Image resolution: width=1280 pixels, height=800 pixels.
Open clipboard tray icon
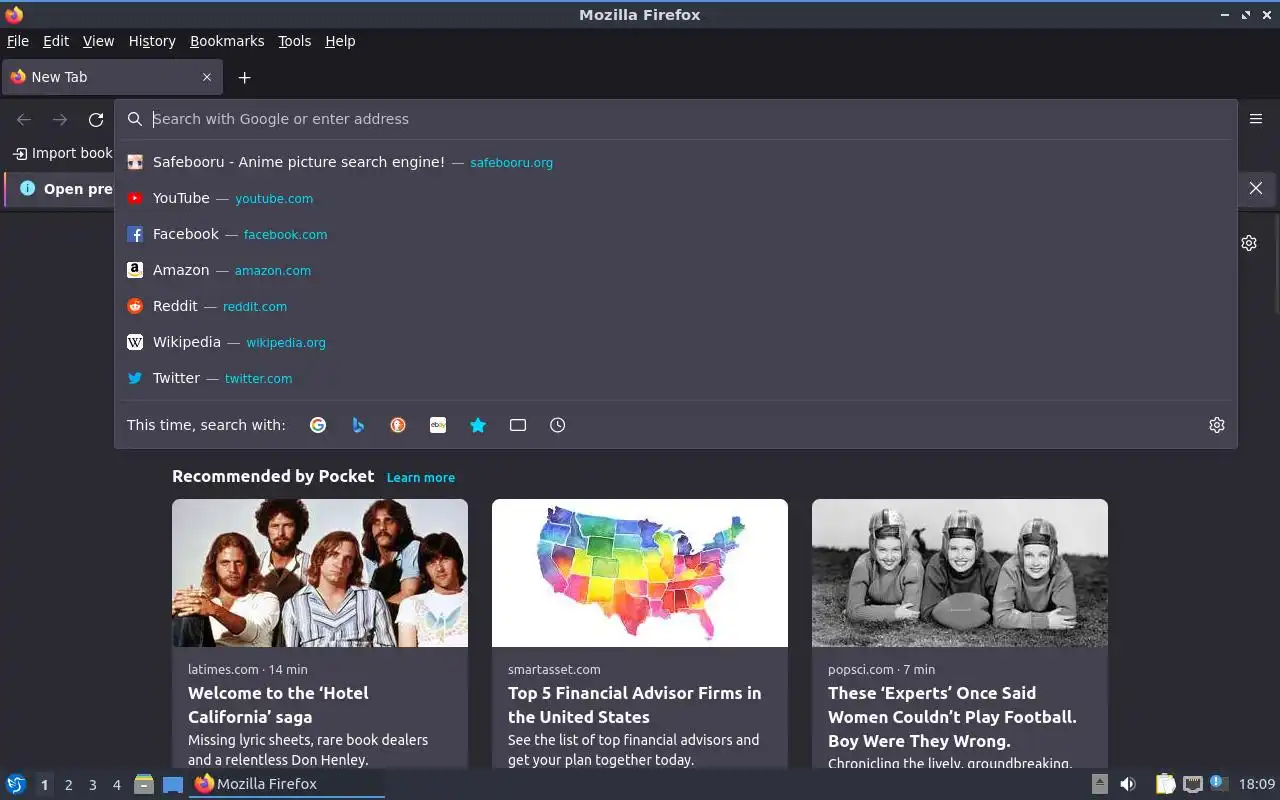pyautogui.click(x=1165, y=784)
